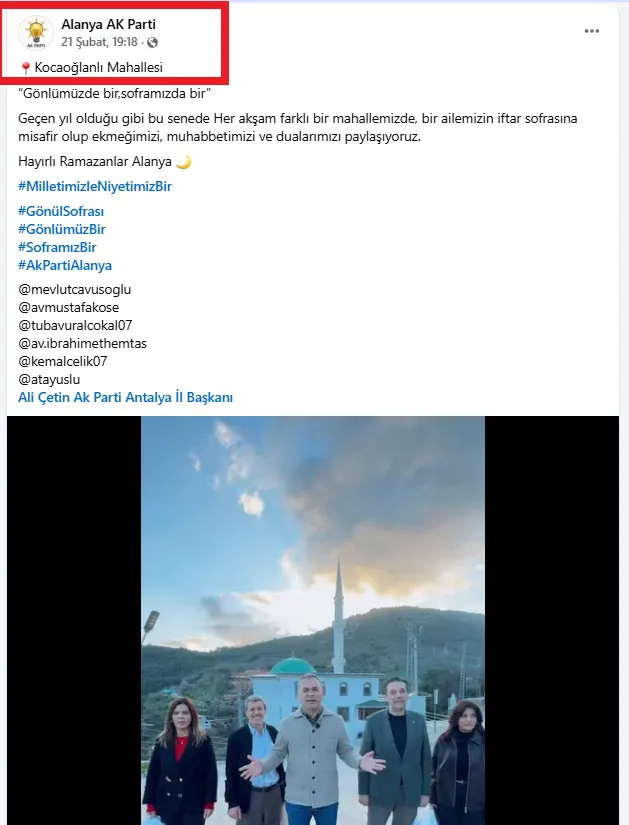
Task: Click the @kemalcelik07 mention text
Action: tap(63, 361)
